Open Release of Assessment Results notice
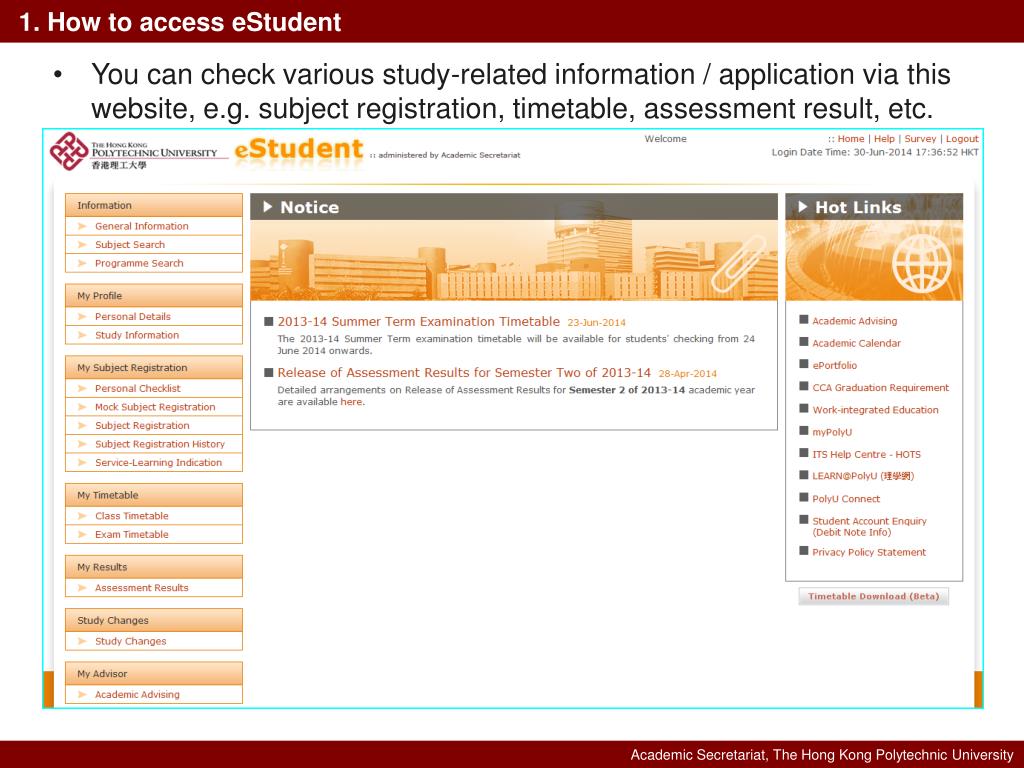 (x=464, y=373)
